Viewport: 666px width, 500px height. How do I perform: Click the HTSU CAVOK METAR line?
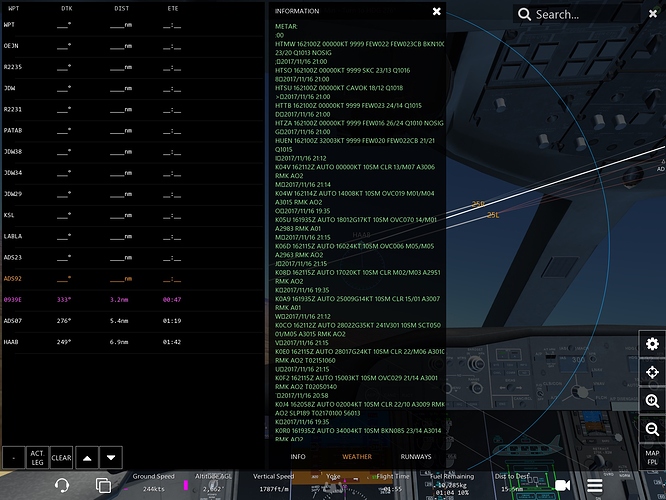[x=339, y=88]
